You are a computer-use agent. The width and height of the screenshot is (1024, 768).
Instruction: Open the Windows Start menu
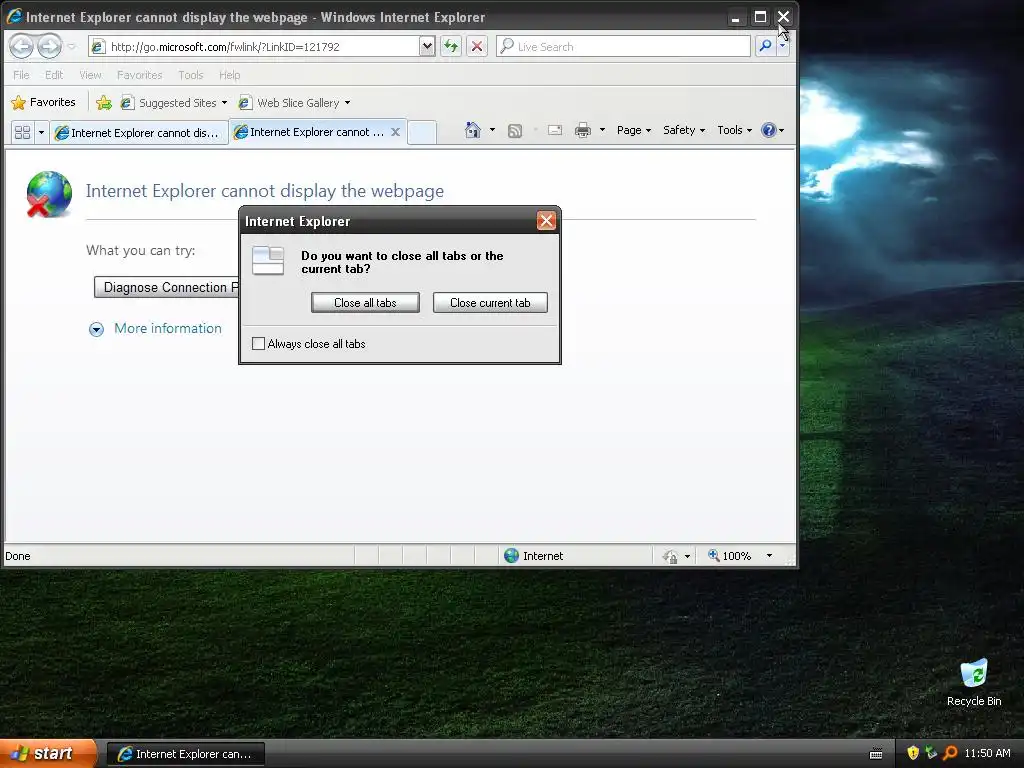pos(47,754)
